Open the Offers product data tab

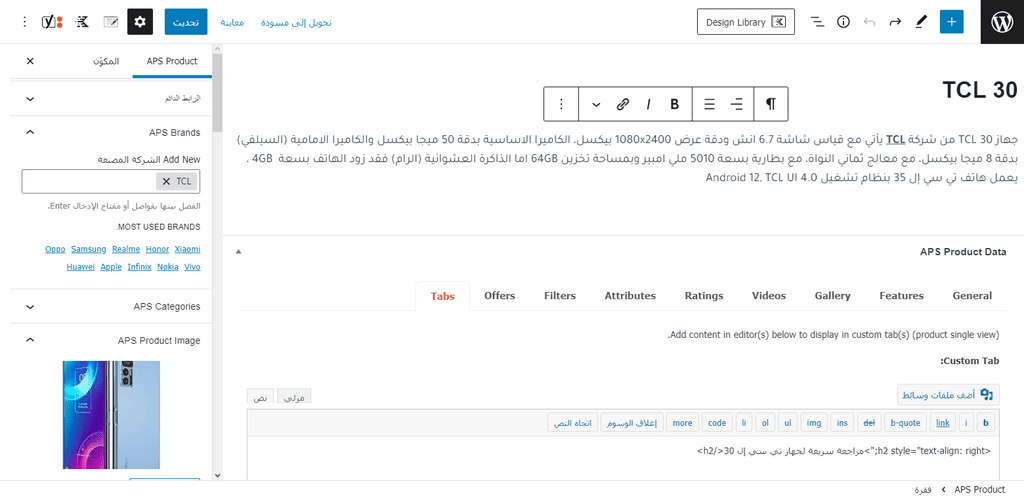click(x=500, y=296)
